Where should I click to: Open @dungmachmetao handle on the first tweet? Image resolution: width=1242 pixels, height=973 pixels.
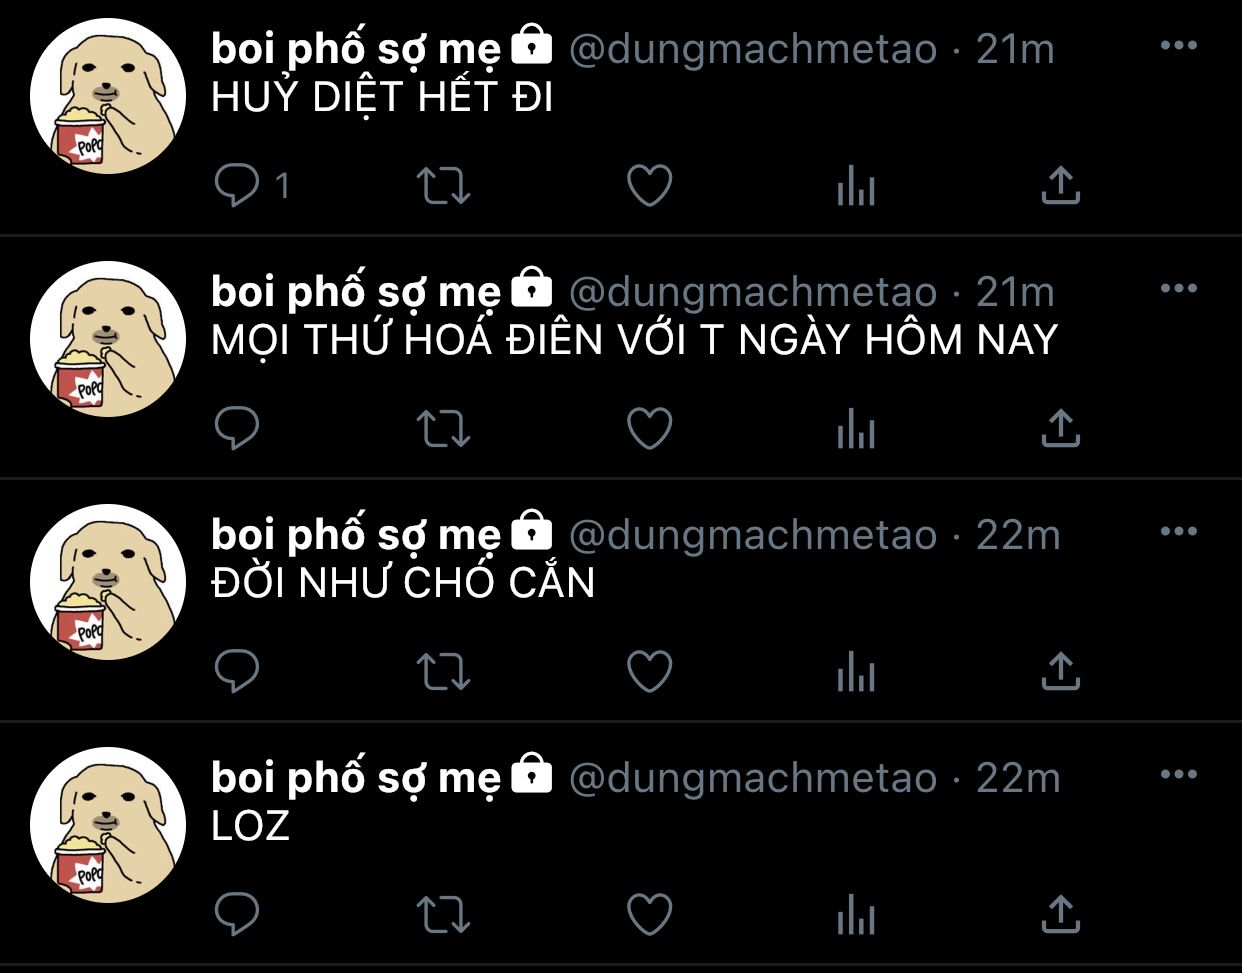tap(753, 49)
